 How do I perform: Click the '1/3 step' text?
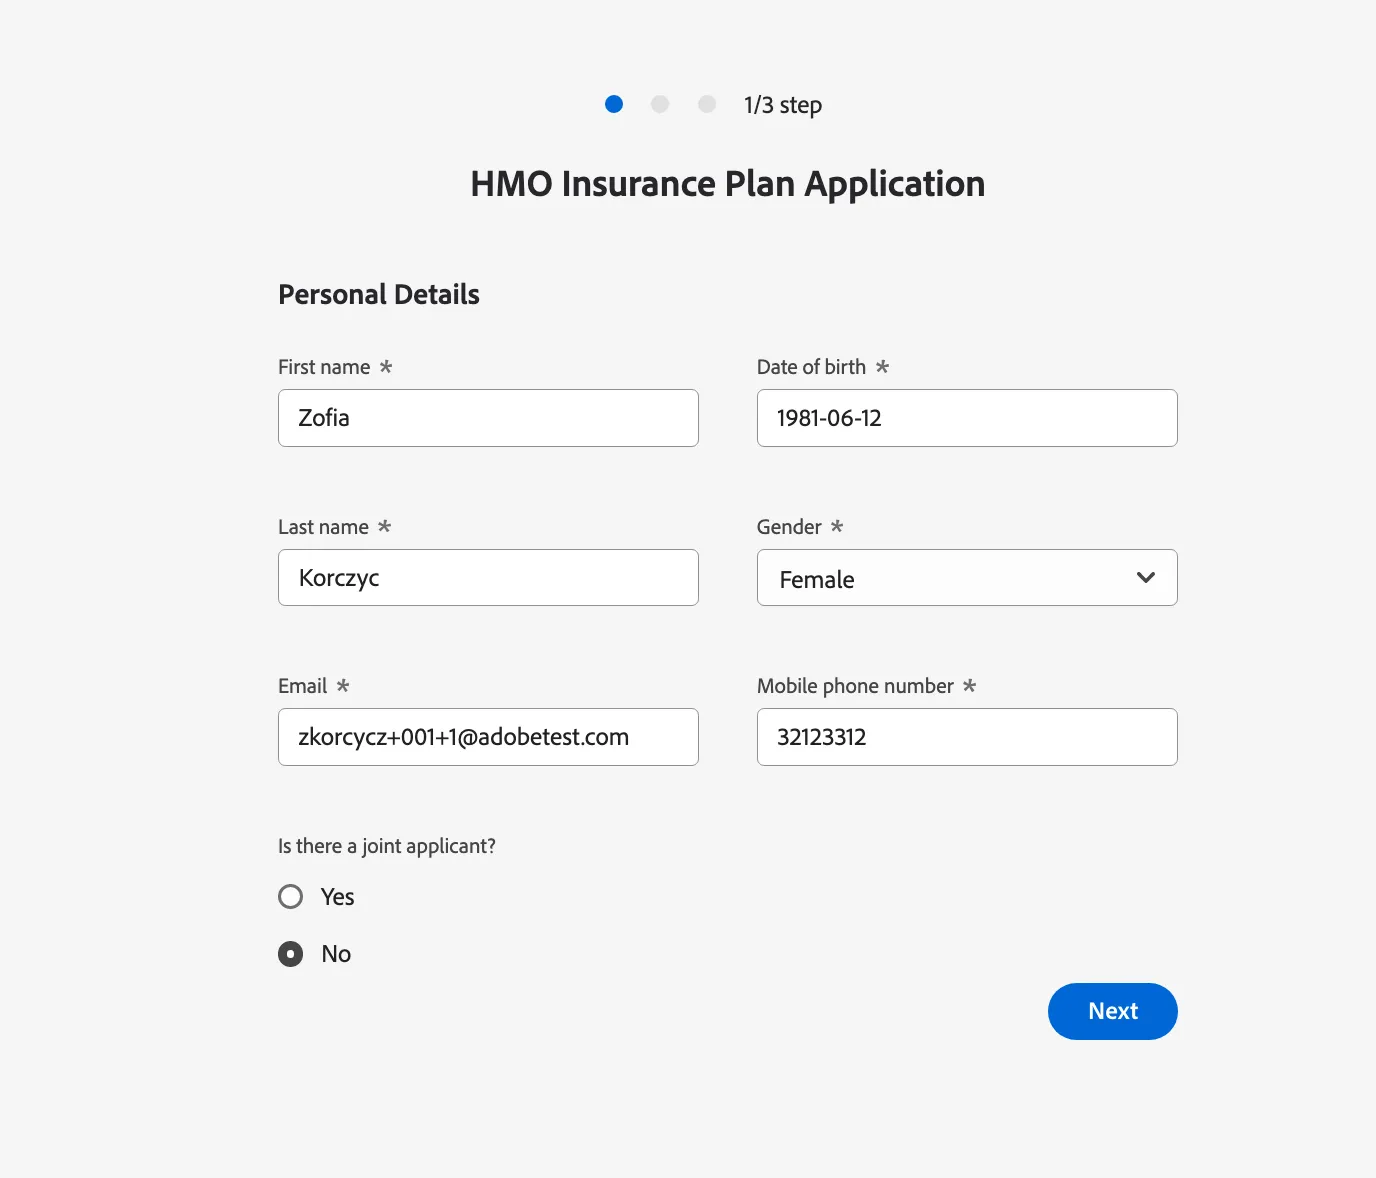[783, 105]
